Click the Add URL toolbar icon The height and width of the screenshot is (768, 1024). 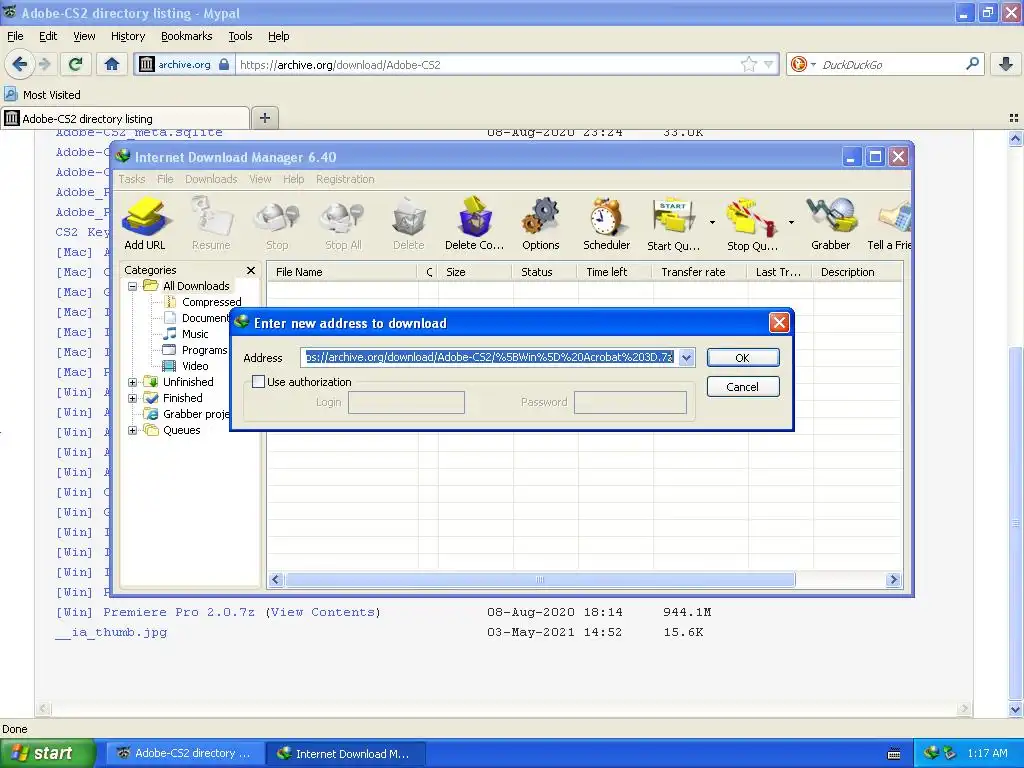coord(145,224)
